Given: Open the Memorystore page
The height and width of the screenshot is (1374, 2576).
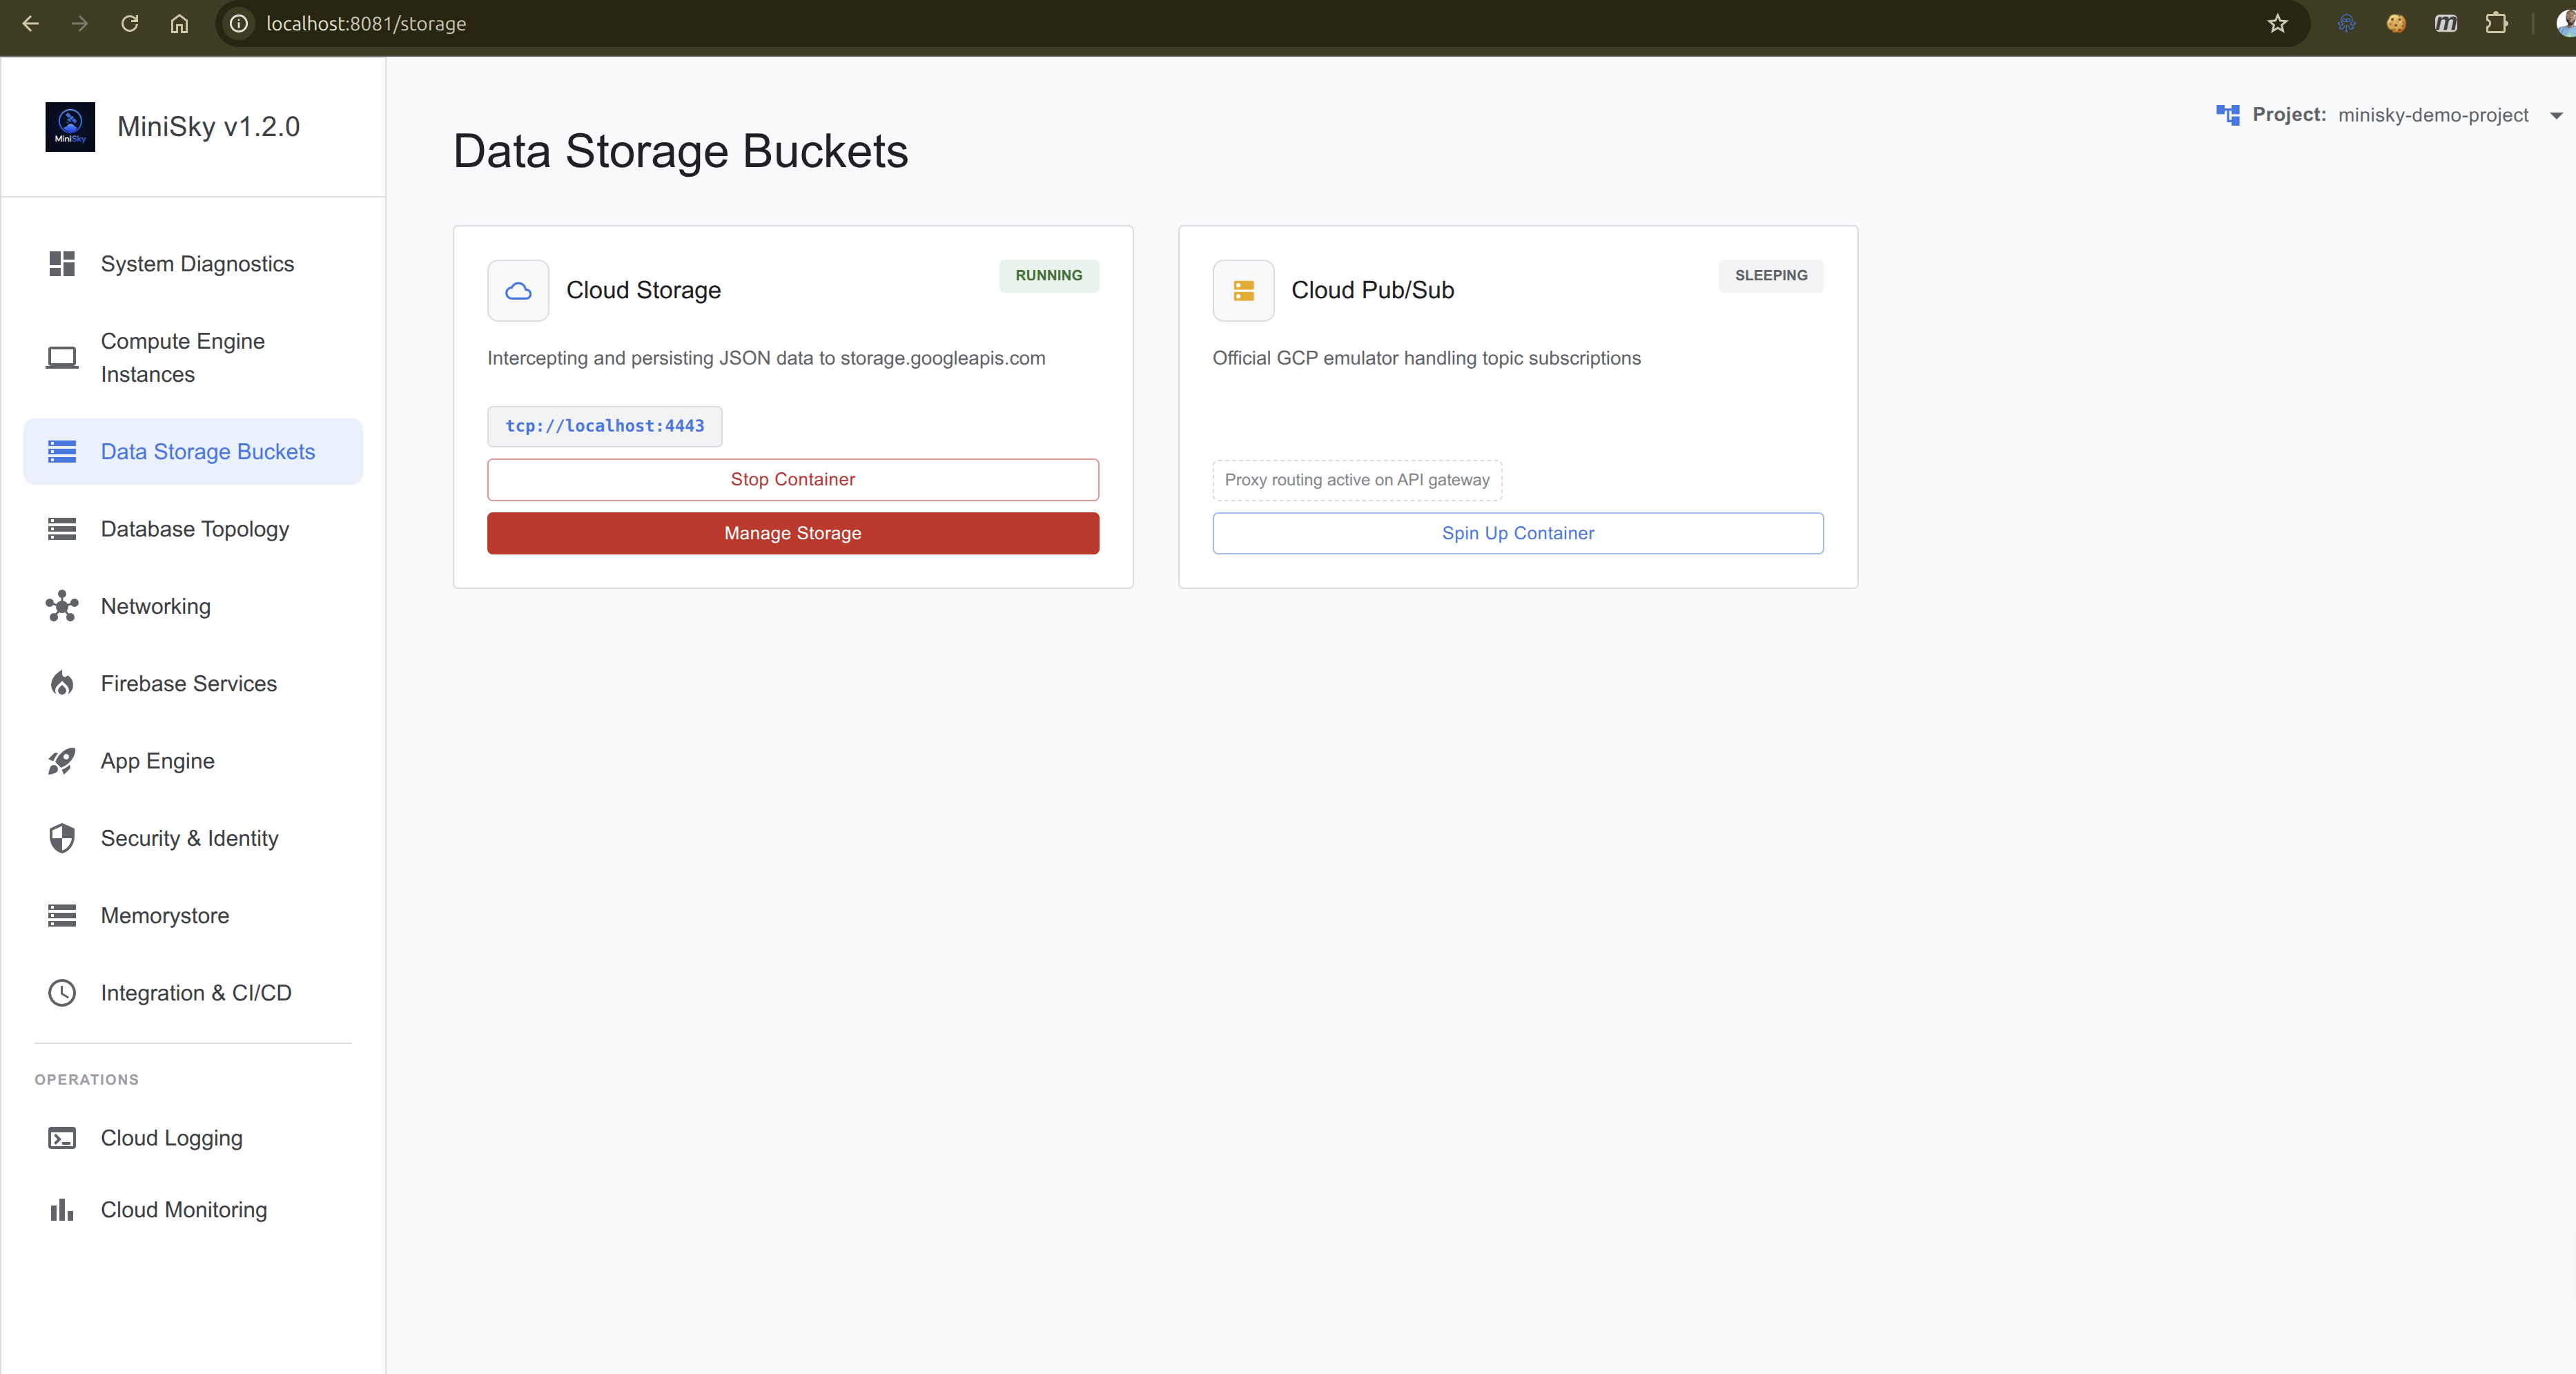Looking at the screenshot, I should coord(193,916).
